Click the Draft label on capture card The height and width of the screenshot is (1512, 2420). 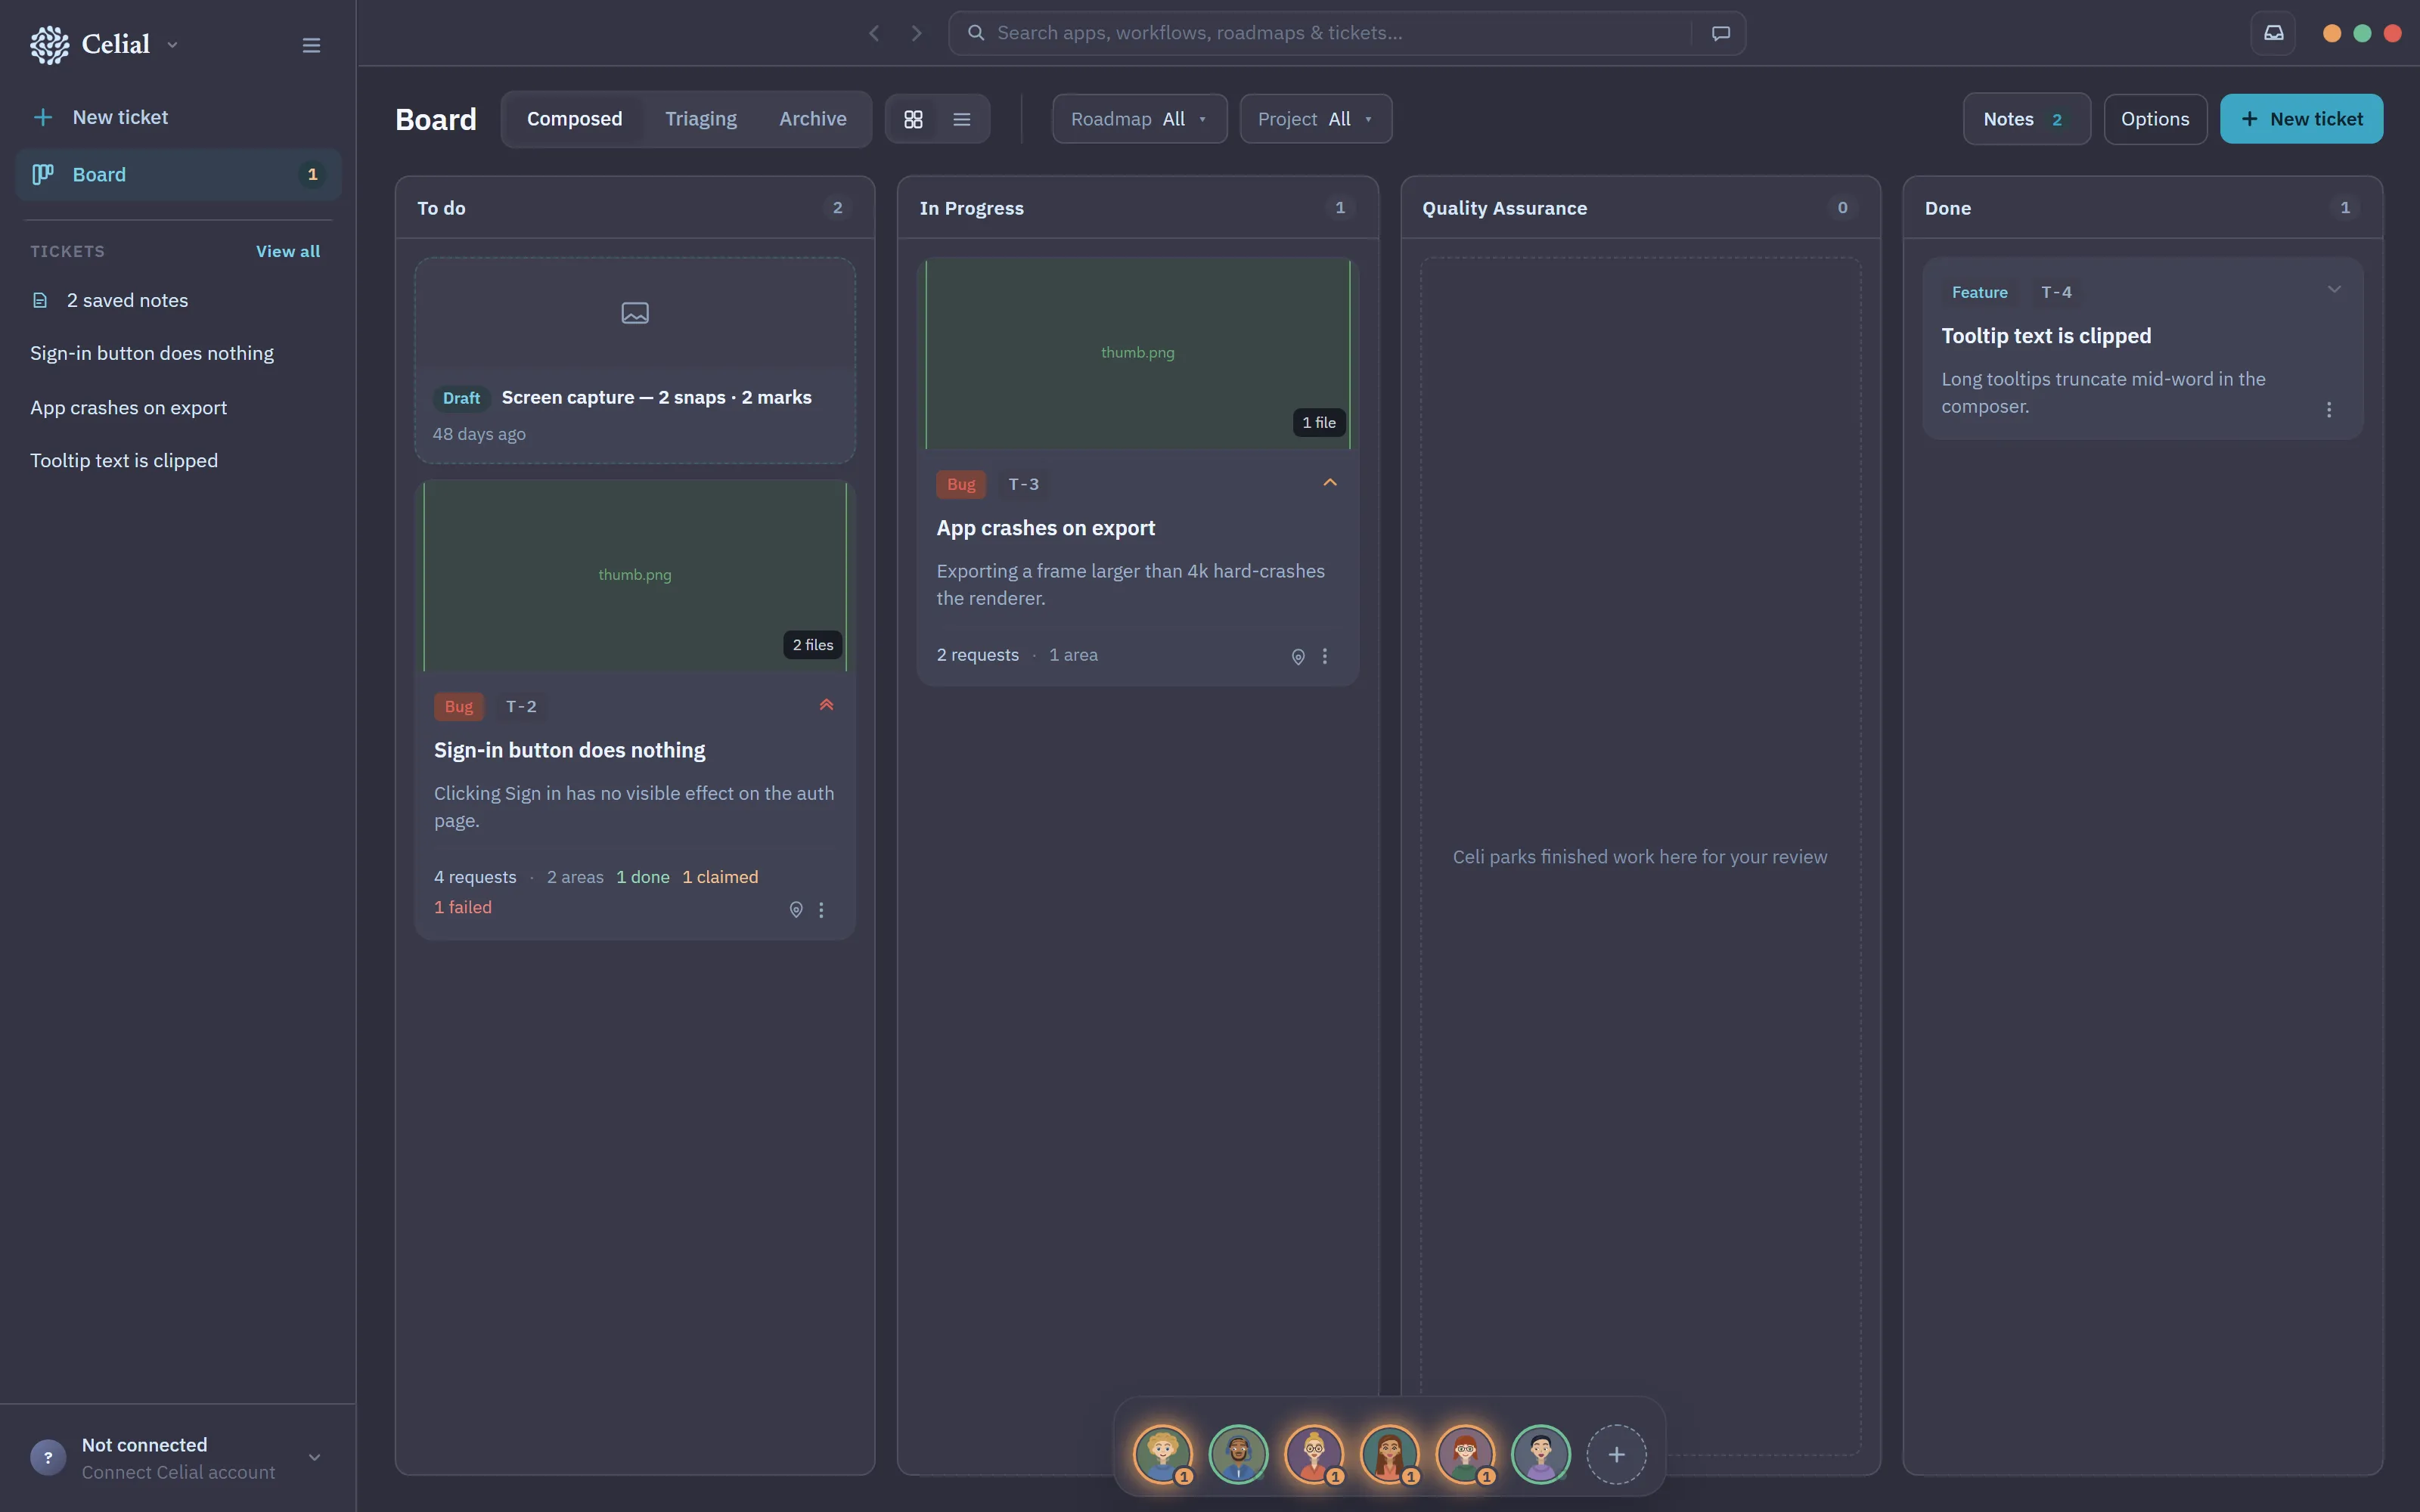[461, 399]
